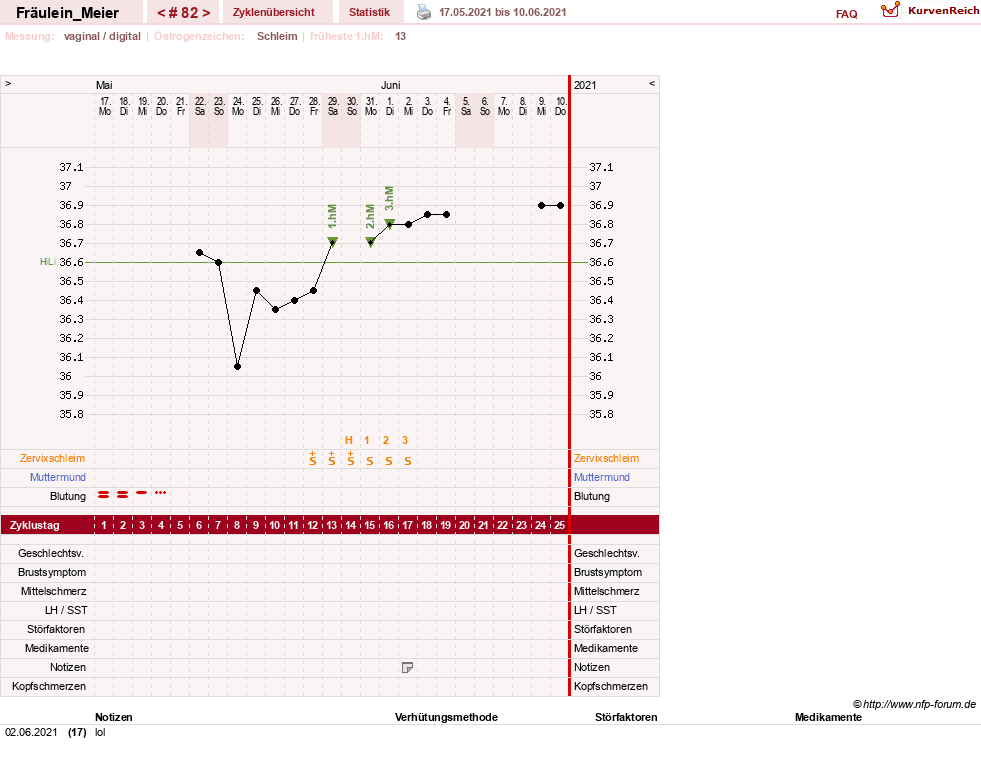Viewport: 981px width, 776px height.
Task: Click the note date 02.06.2021
Action: click(x=31, y=732)
